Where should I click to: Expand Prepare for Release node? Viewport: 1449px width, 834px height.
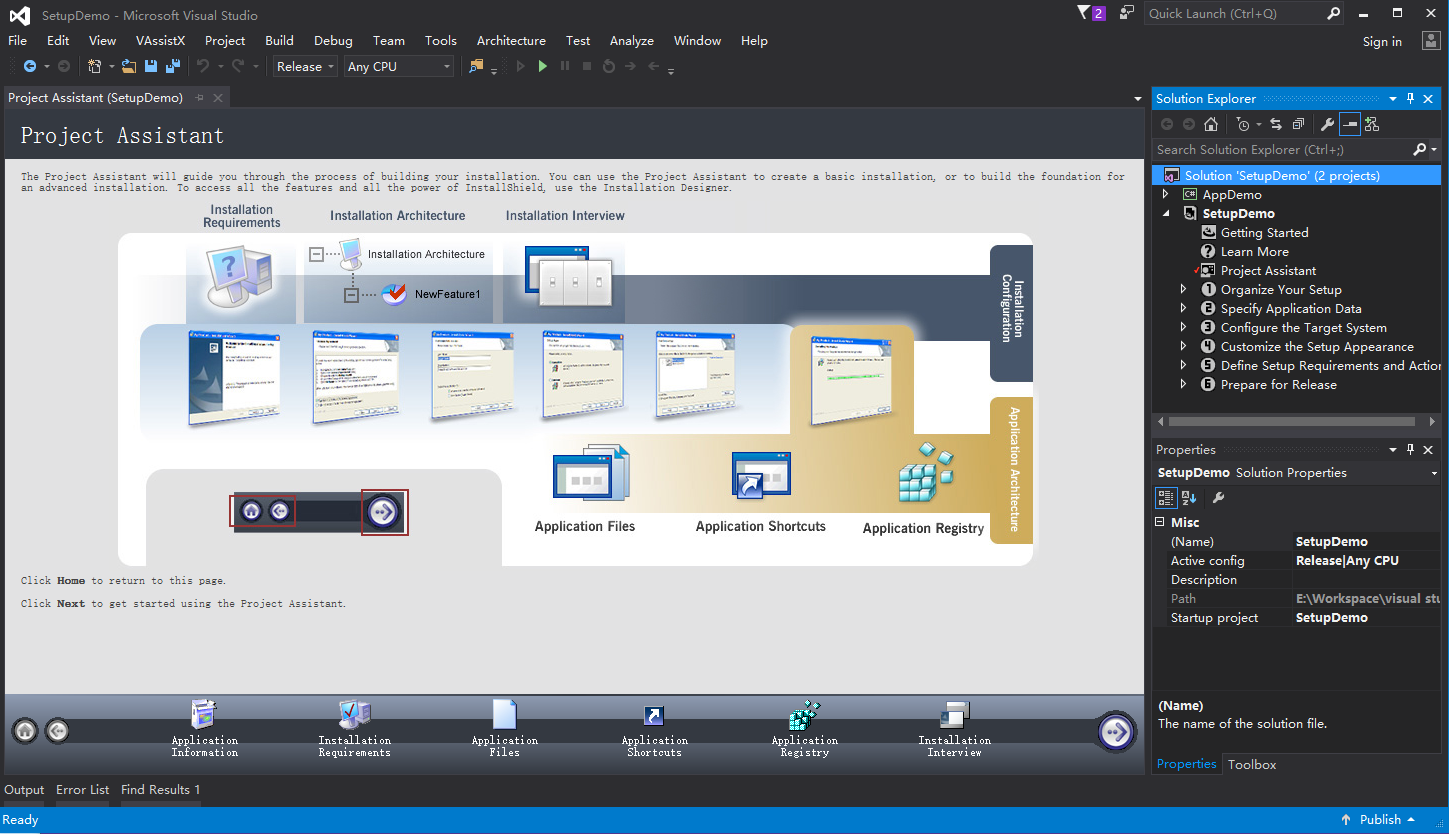pyautogui.click(x=1183, y=384)
